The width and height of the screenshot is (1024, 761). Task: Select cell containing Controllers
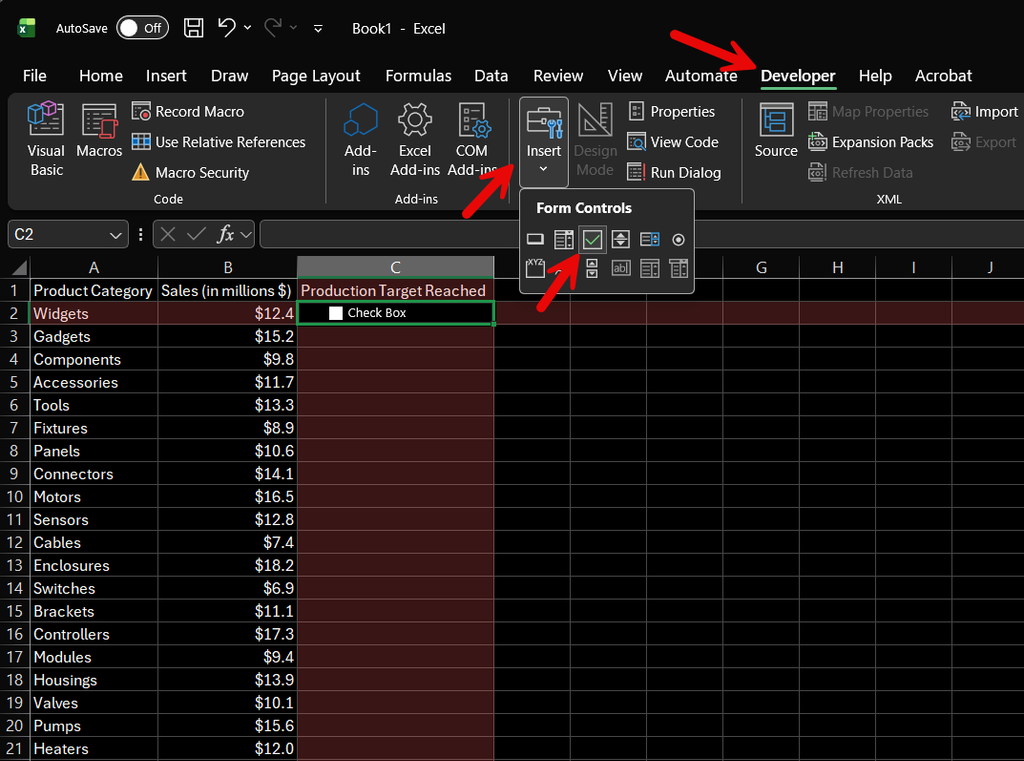click(94, 634)
